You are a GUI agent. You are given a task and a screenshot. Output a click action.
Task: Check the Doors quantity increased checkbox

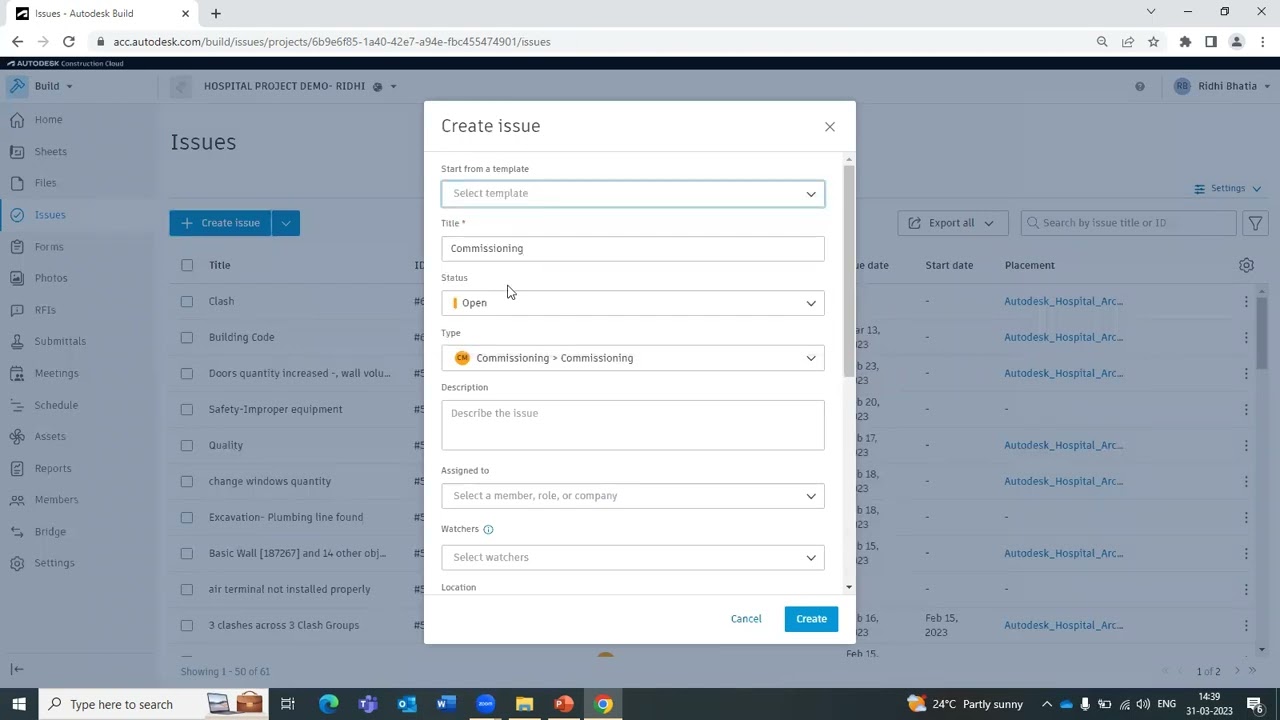[x=187, y=373]
